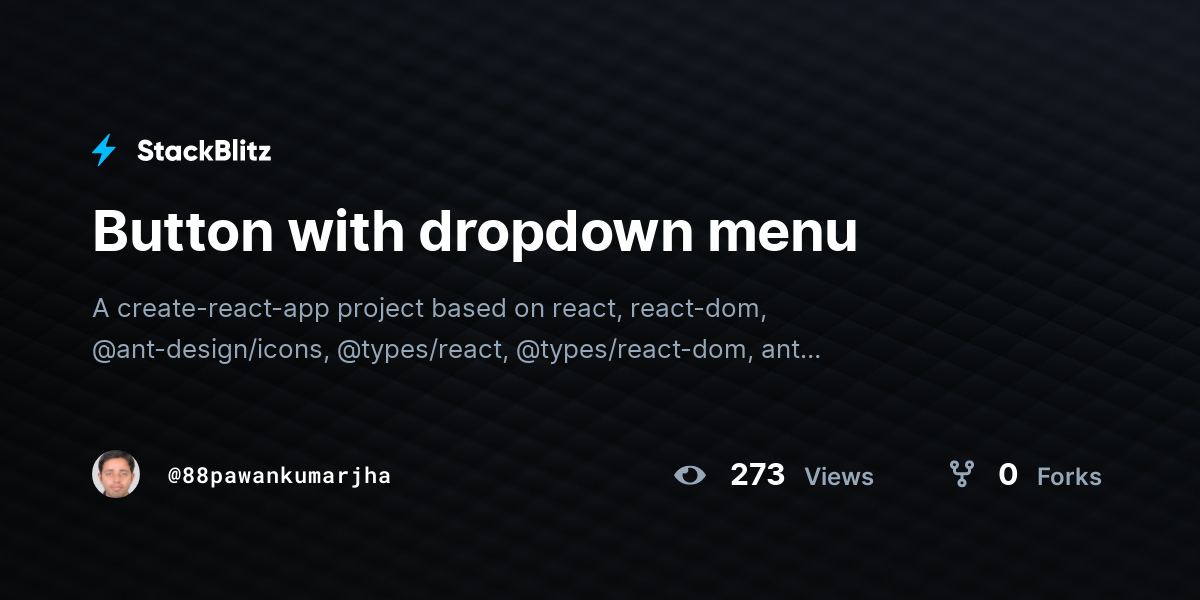Image resolution: width=1200 pixels, height=600 pixels.
Task: Click the 273 views number
Action: point(758,475)
